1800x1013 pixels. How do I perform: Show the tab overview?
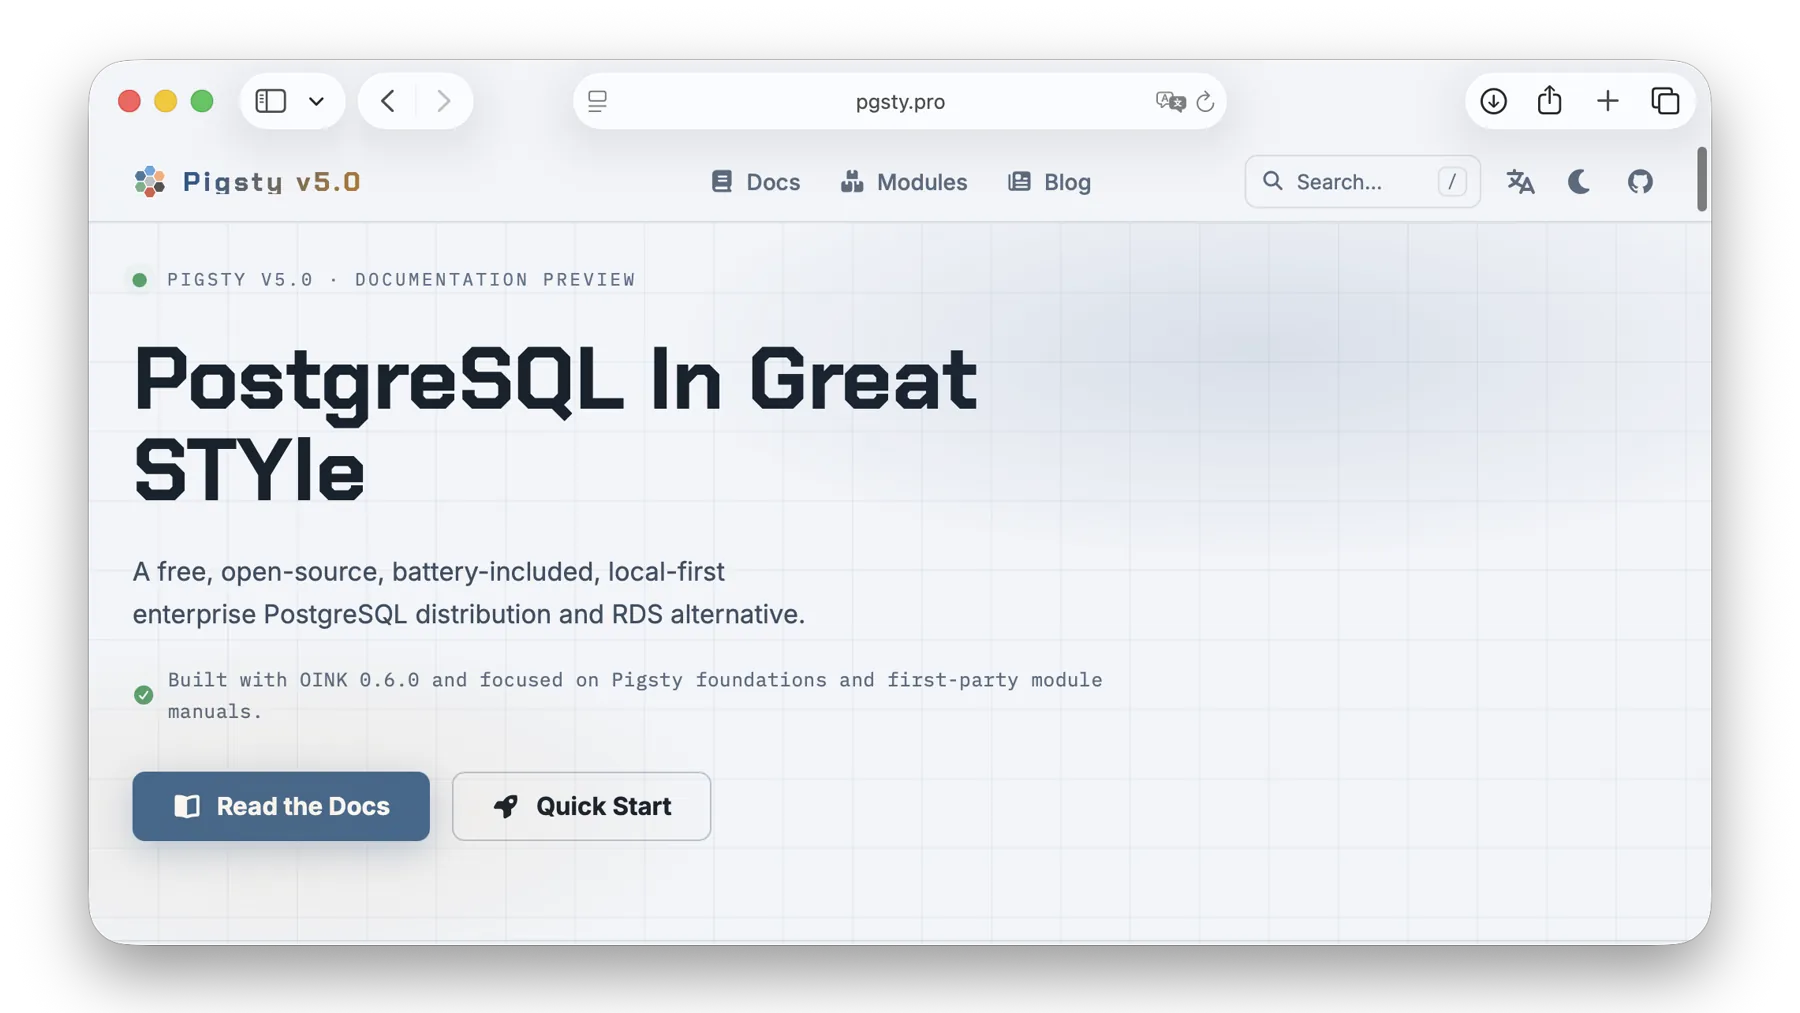[1665, 101]
